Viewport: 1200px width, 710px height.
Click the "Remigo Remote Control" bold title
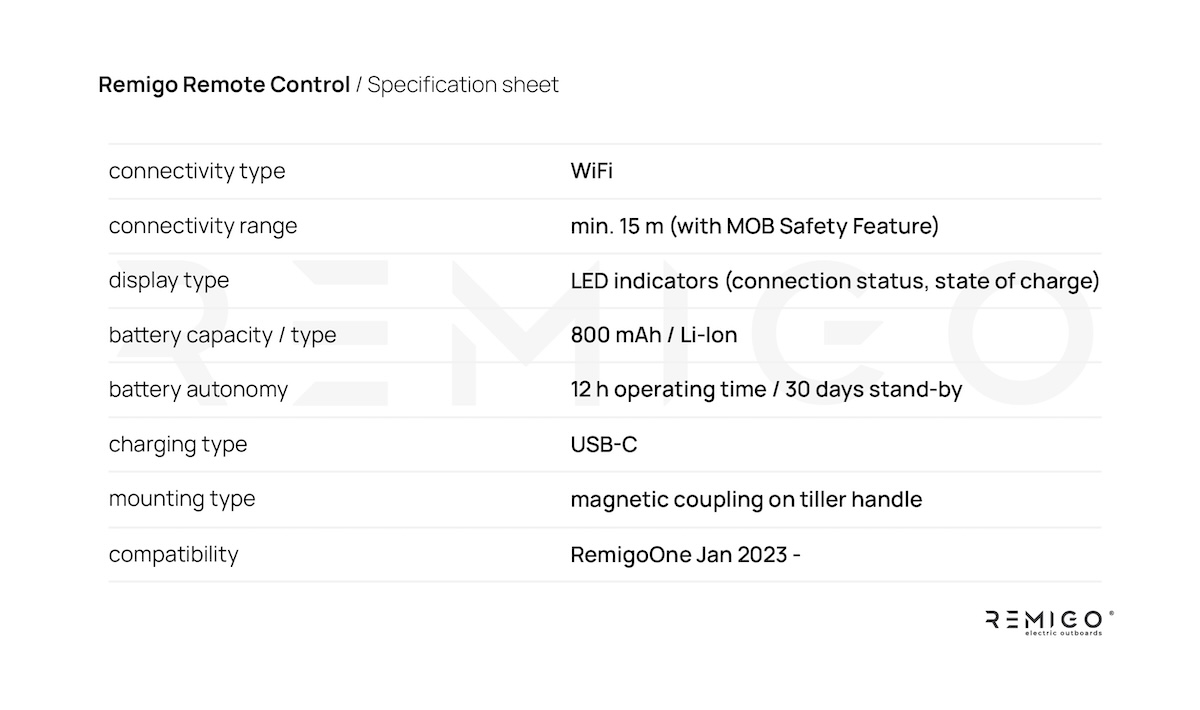(224, 85)
